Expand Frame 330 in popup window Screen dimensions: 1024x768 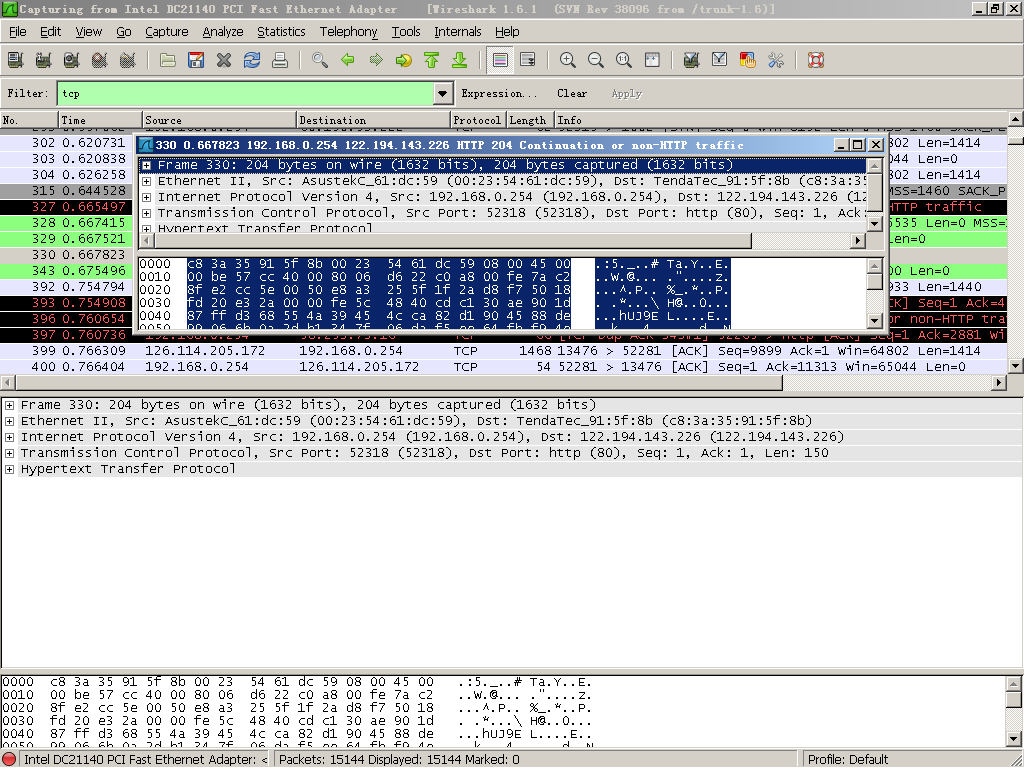[146, 165]
